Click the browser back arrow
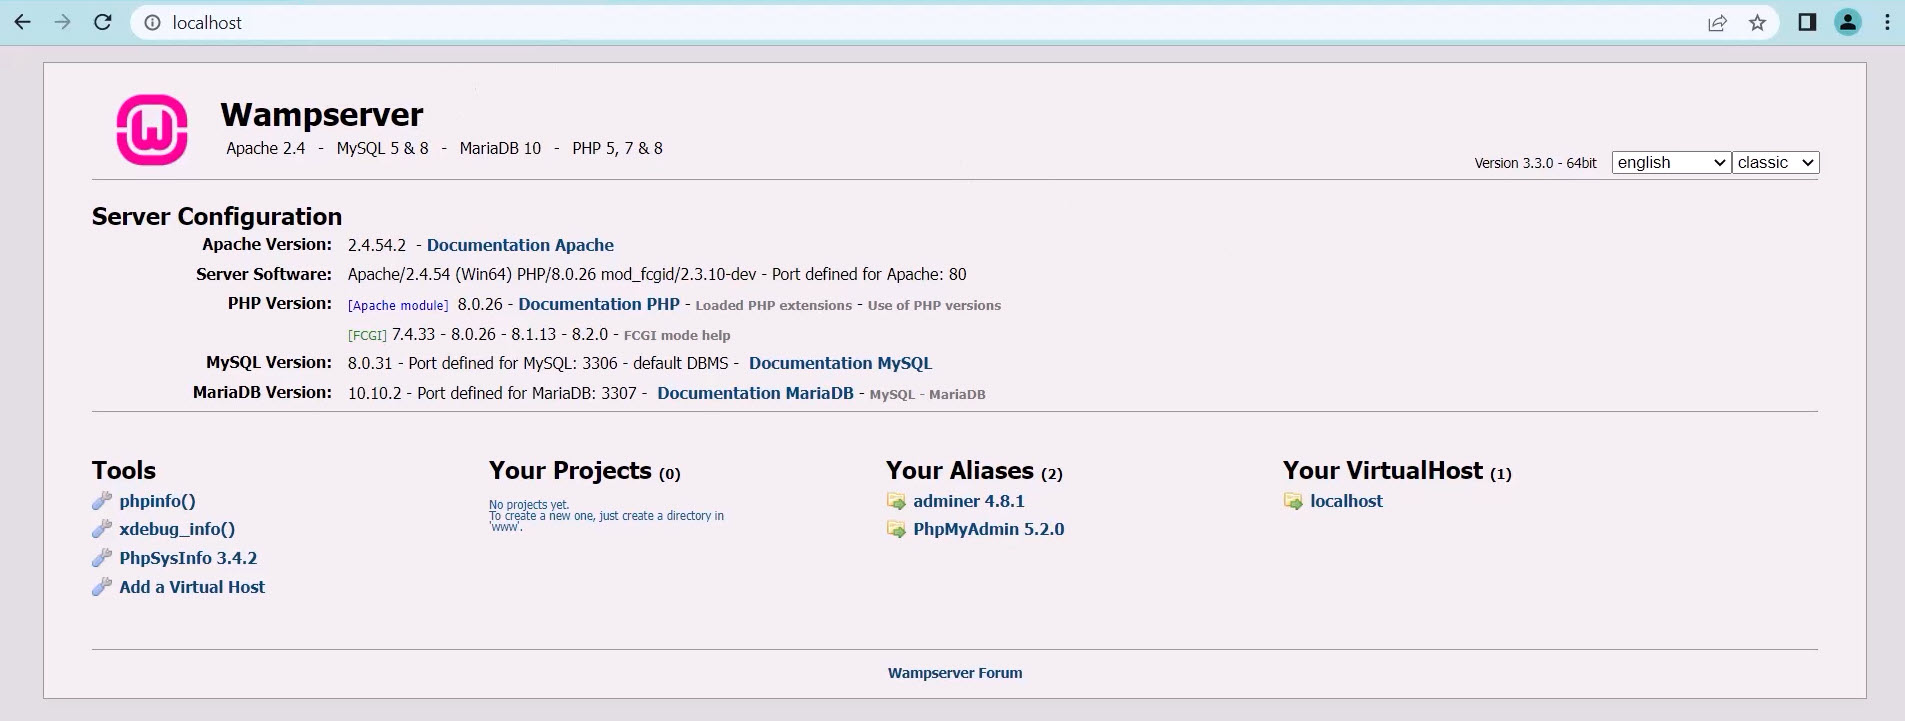Screen dimensions: 1905x721 pos(22,22)
